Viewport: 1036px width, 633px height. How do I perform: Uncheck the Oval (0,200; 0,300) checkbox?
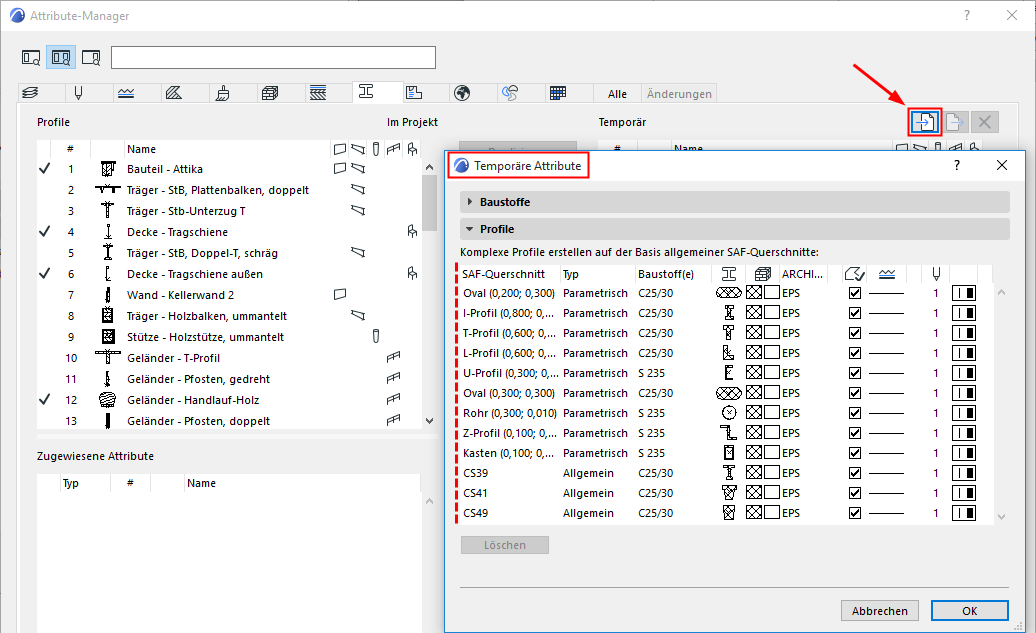pos(855,293)
